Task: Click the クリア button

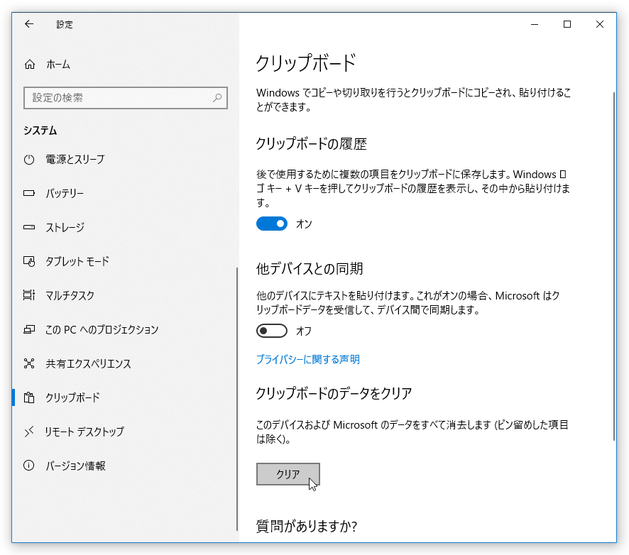Action: pos(288,474)
